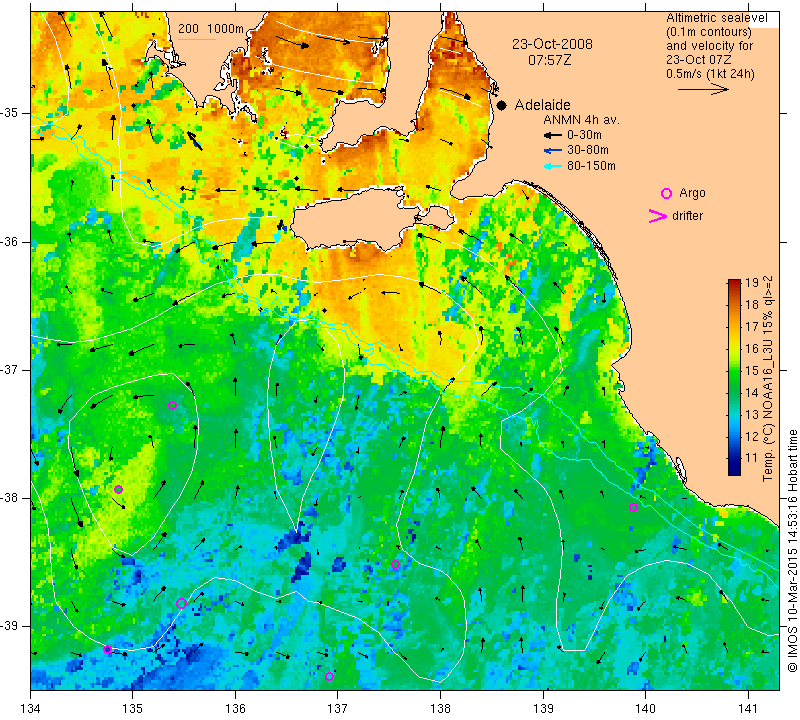This screenshot has width=800, height=720.
Task: Click the 'Altimetric sealevel' heading text
Action: pos(717,18)
